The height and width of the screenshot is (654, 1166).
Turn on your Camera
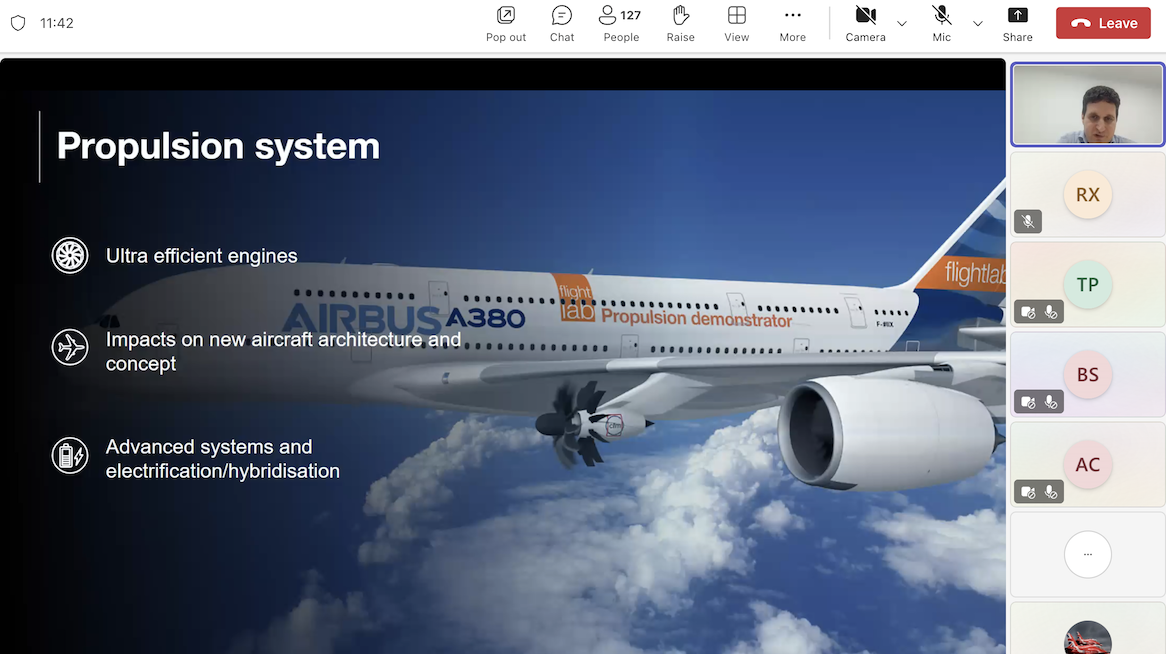point(865,22)
